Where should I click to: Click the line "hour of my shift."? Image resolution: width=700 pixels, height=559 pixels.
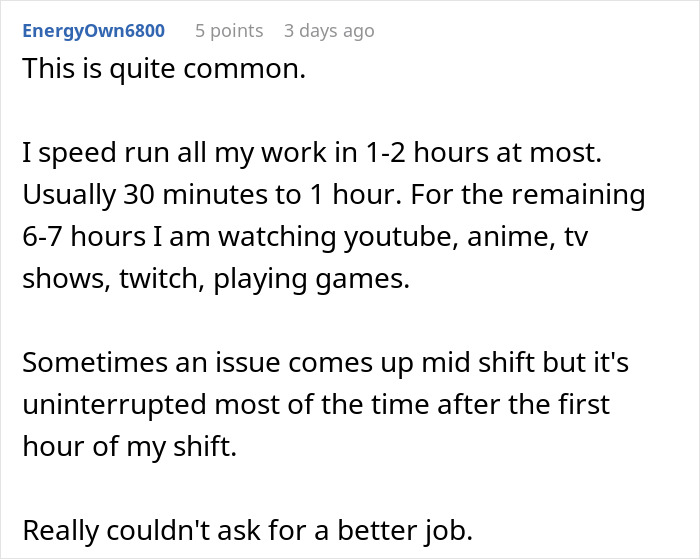tap(130, 446)
